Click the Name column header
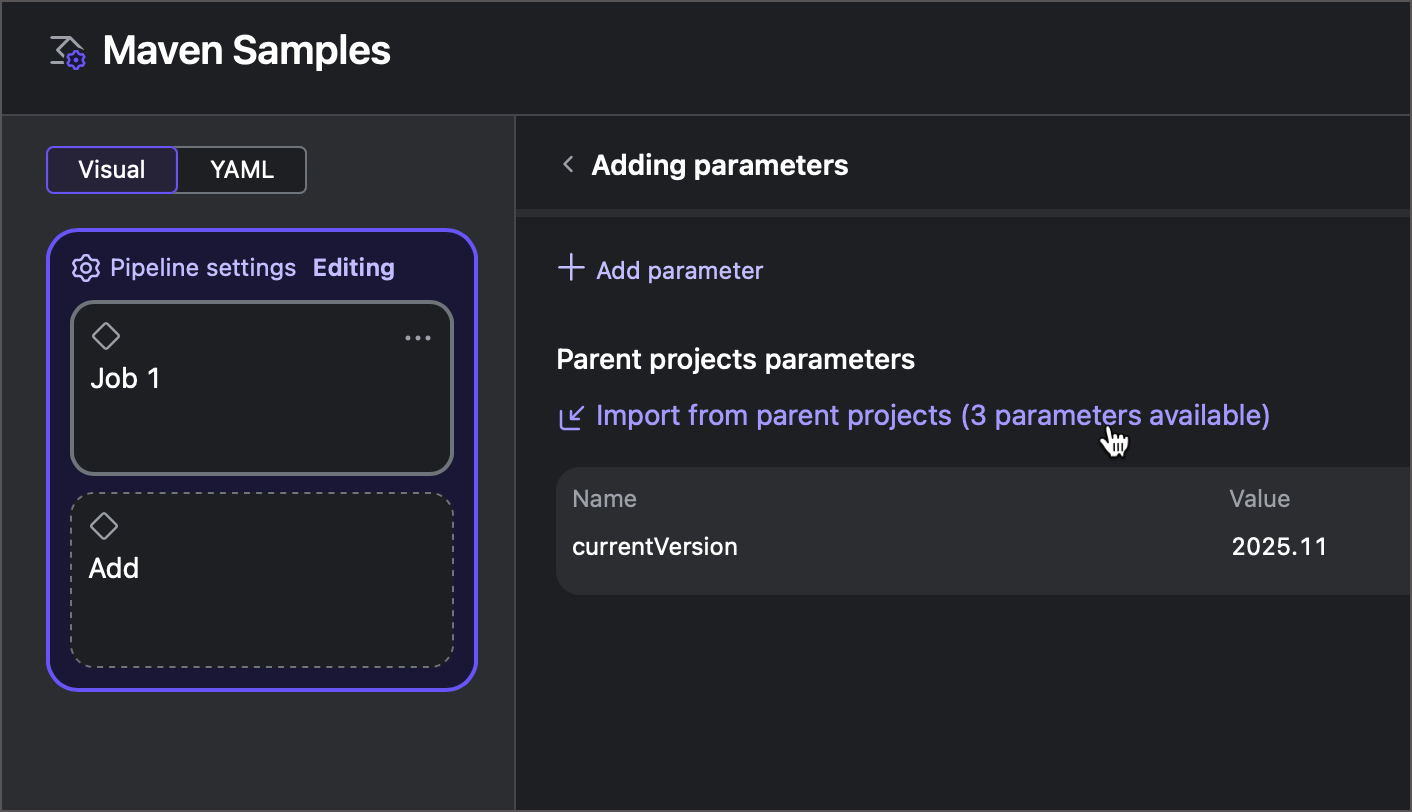The image size is (1412, 812). [x=604, y=498]
